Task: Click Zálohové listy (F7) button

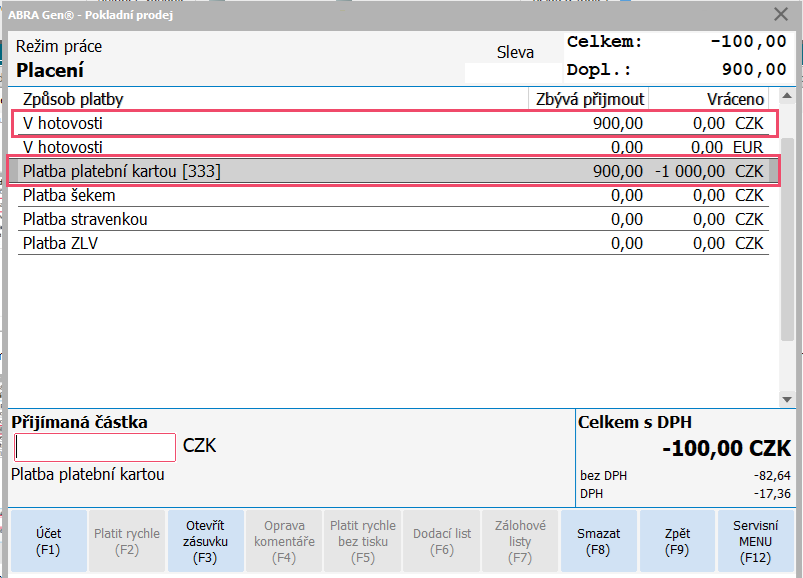Action: pyautogui.click(x=520, y=541)
